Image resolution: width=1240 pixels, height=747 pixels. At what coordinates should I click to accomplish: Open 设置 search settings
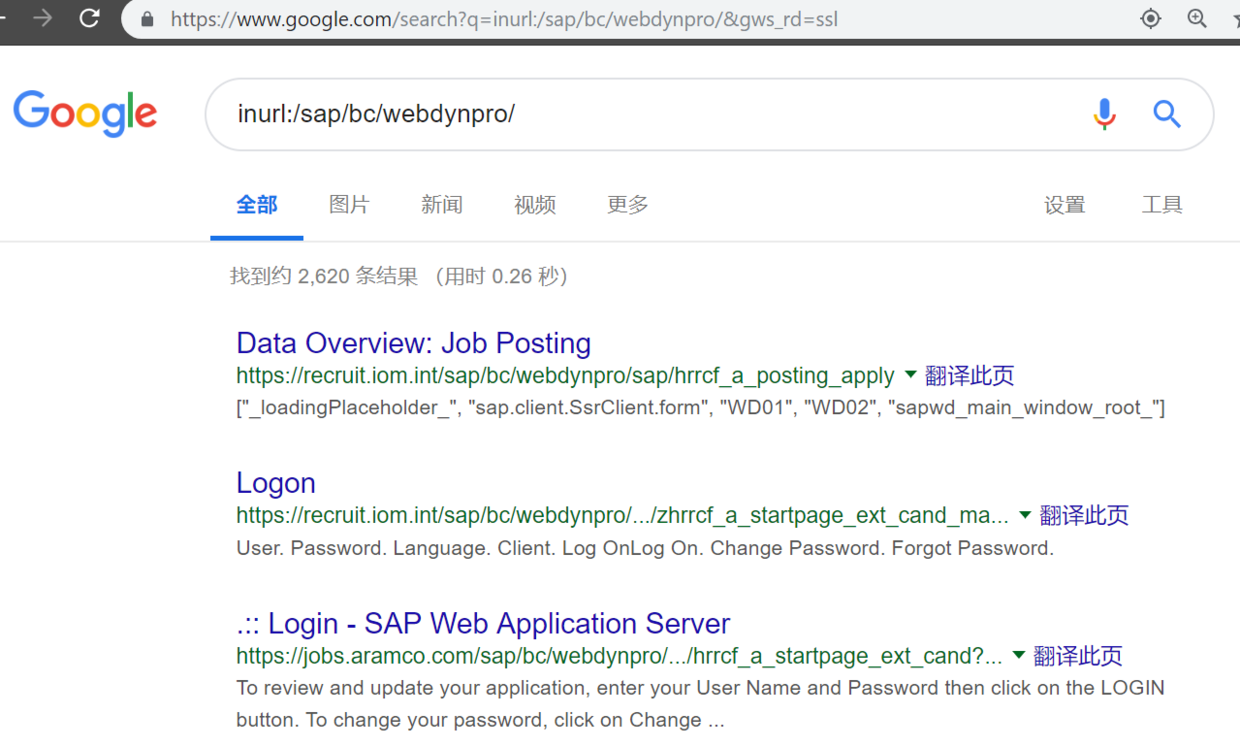[1065, 205]
